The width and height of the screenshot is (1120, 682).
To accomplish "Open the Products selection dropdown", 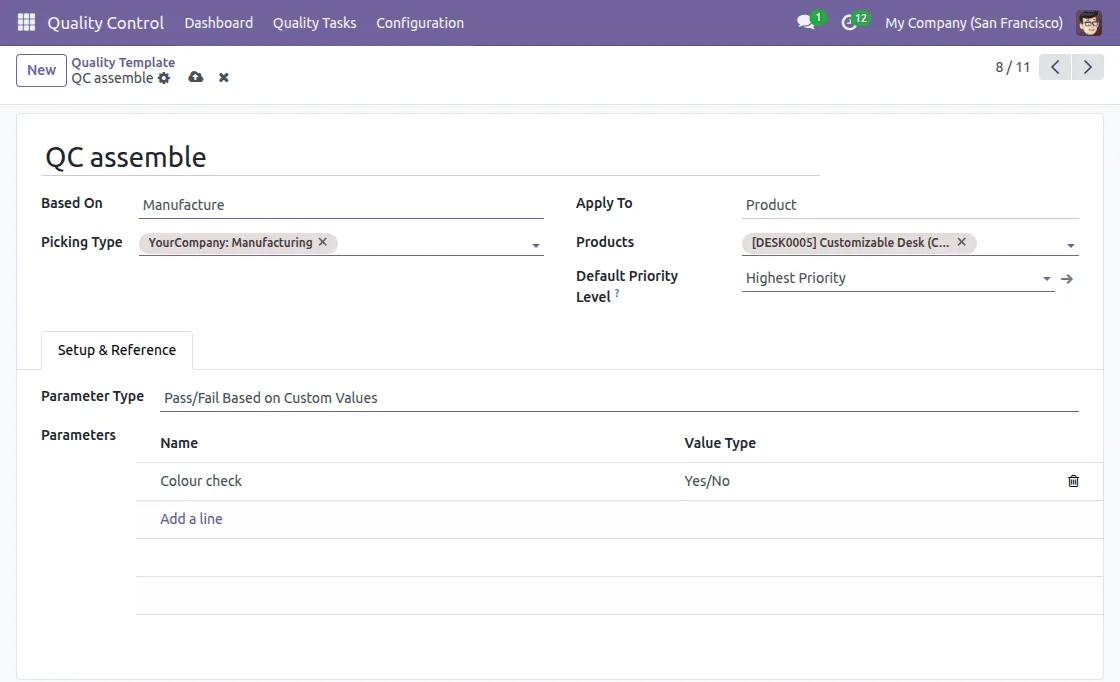I will [1071, 244].
